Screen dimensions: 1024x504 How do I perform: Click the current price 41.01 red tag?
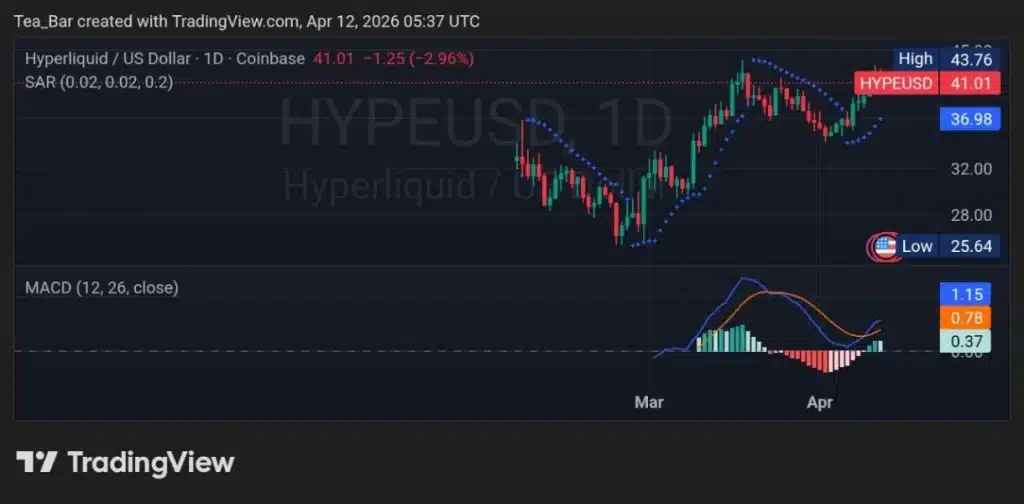pyautogui.click(x=970, y=84)
